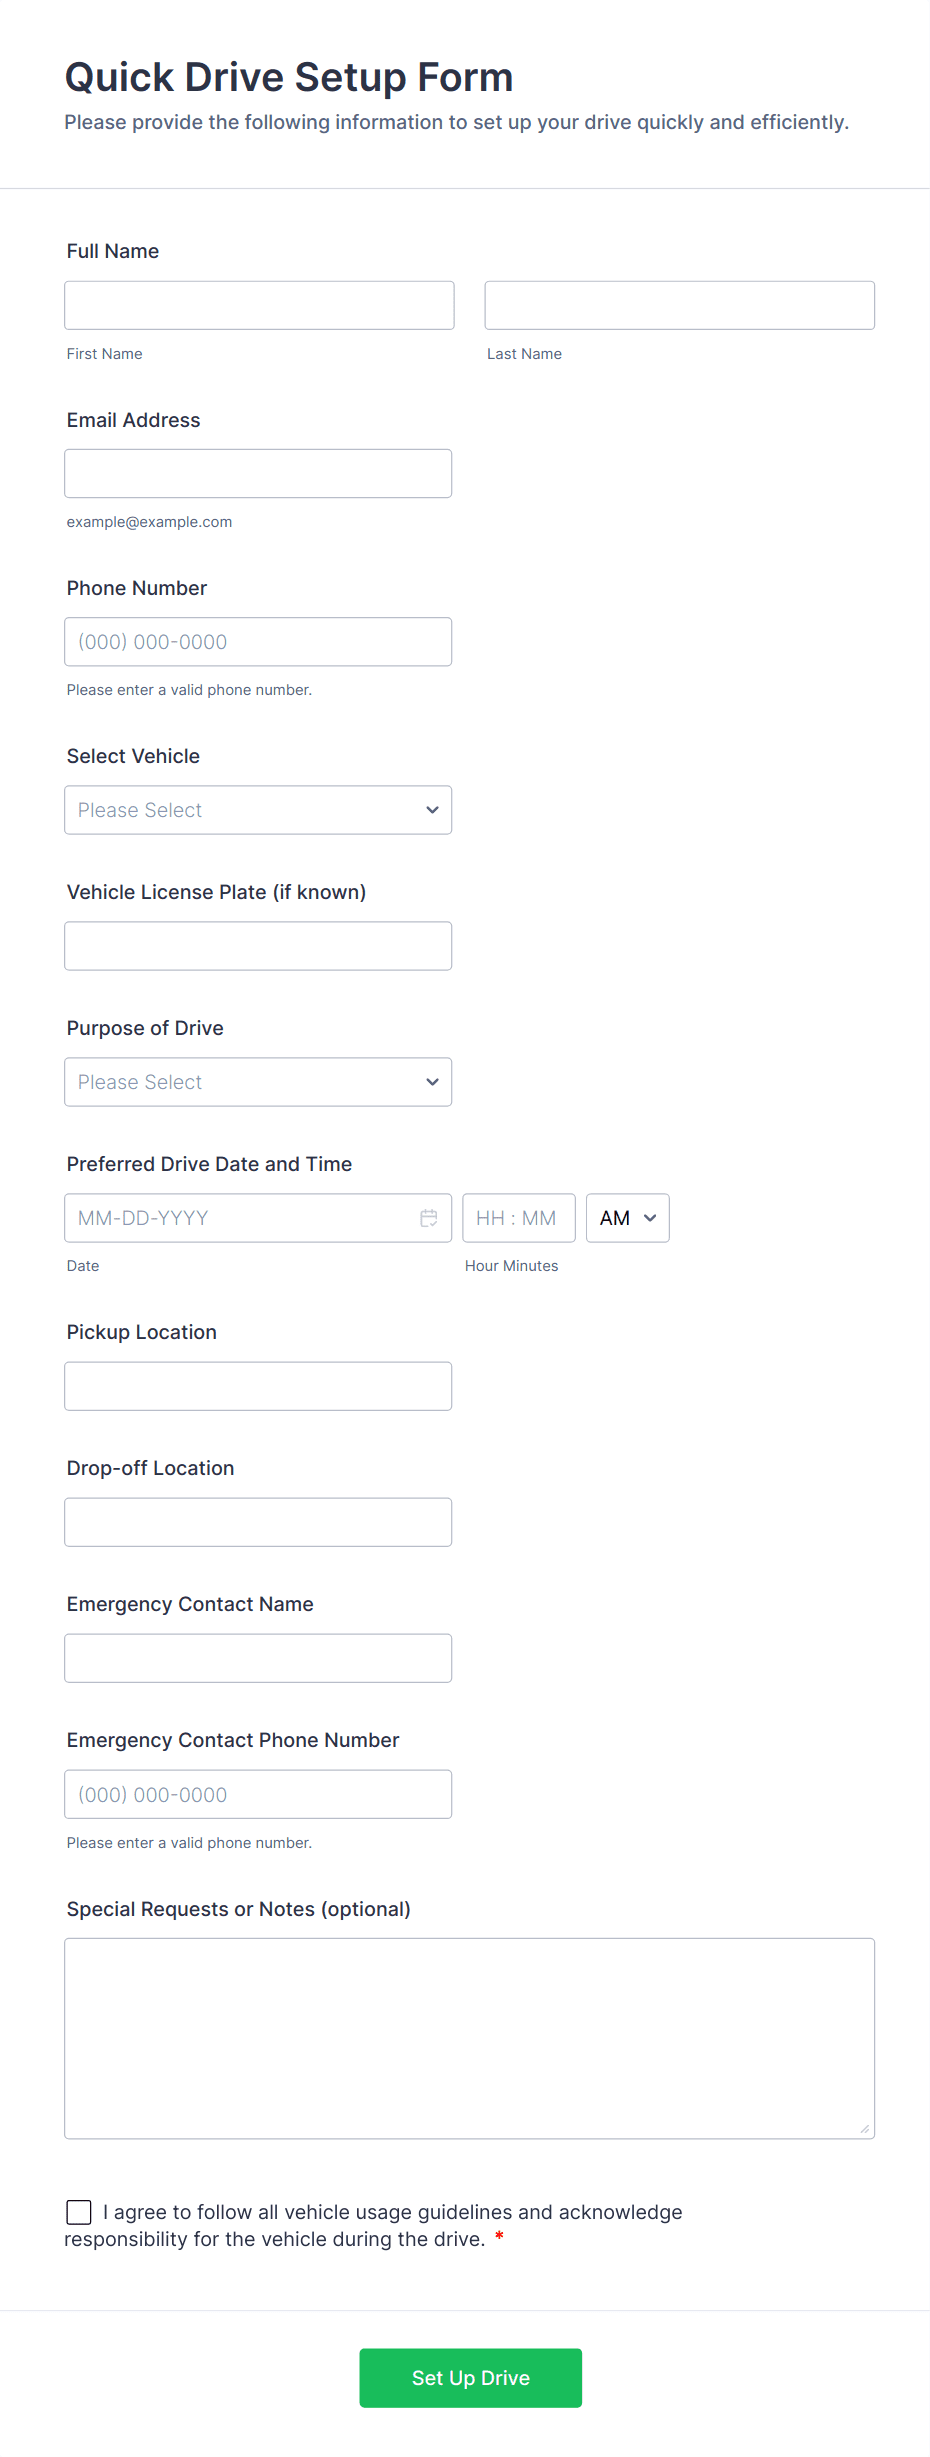Viewport: 930px width, 2457px height.
Task: Click the First Name input field
Action: [259, 305]
